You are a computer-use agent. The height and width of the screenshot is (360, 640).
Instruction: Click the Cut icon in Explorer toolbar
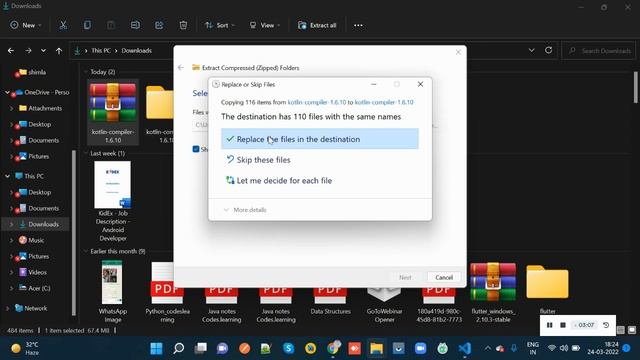coord(63,25)
